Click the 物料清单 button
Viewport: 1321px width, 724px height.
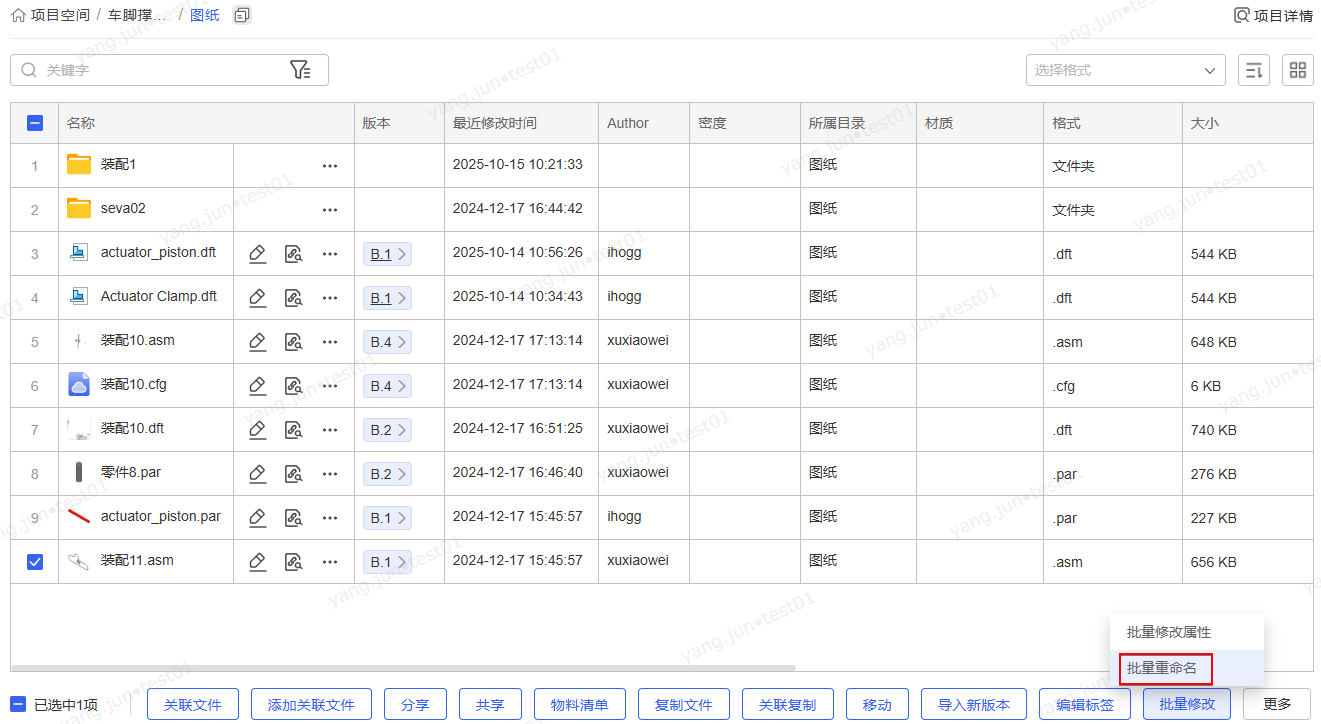tap(580, 704)
